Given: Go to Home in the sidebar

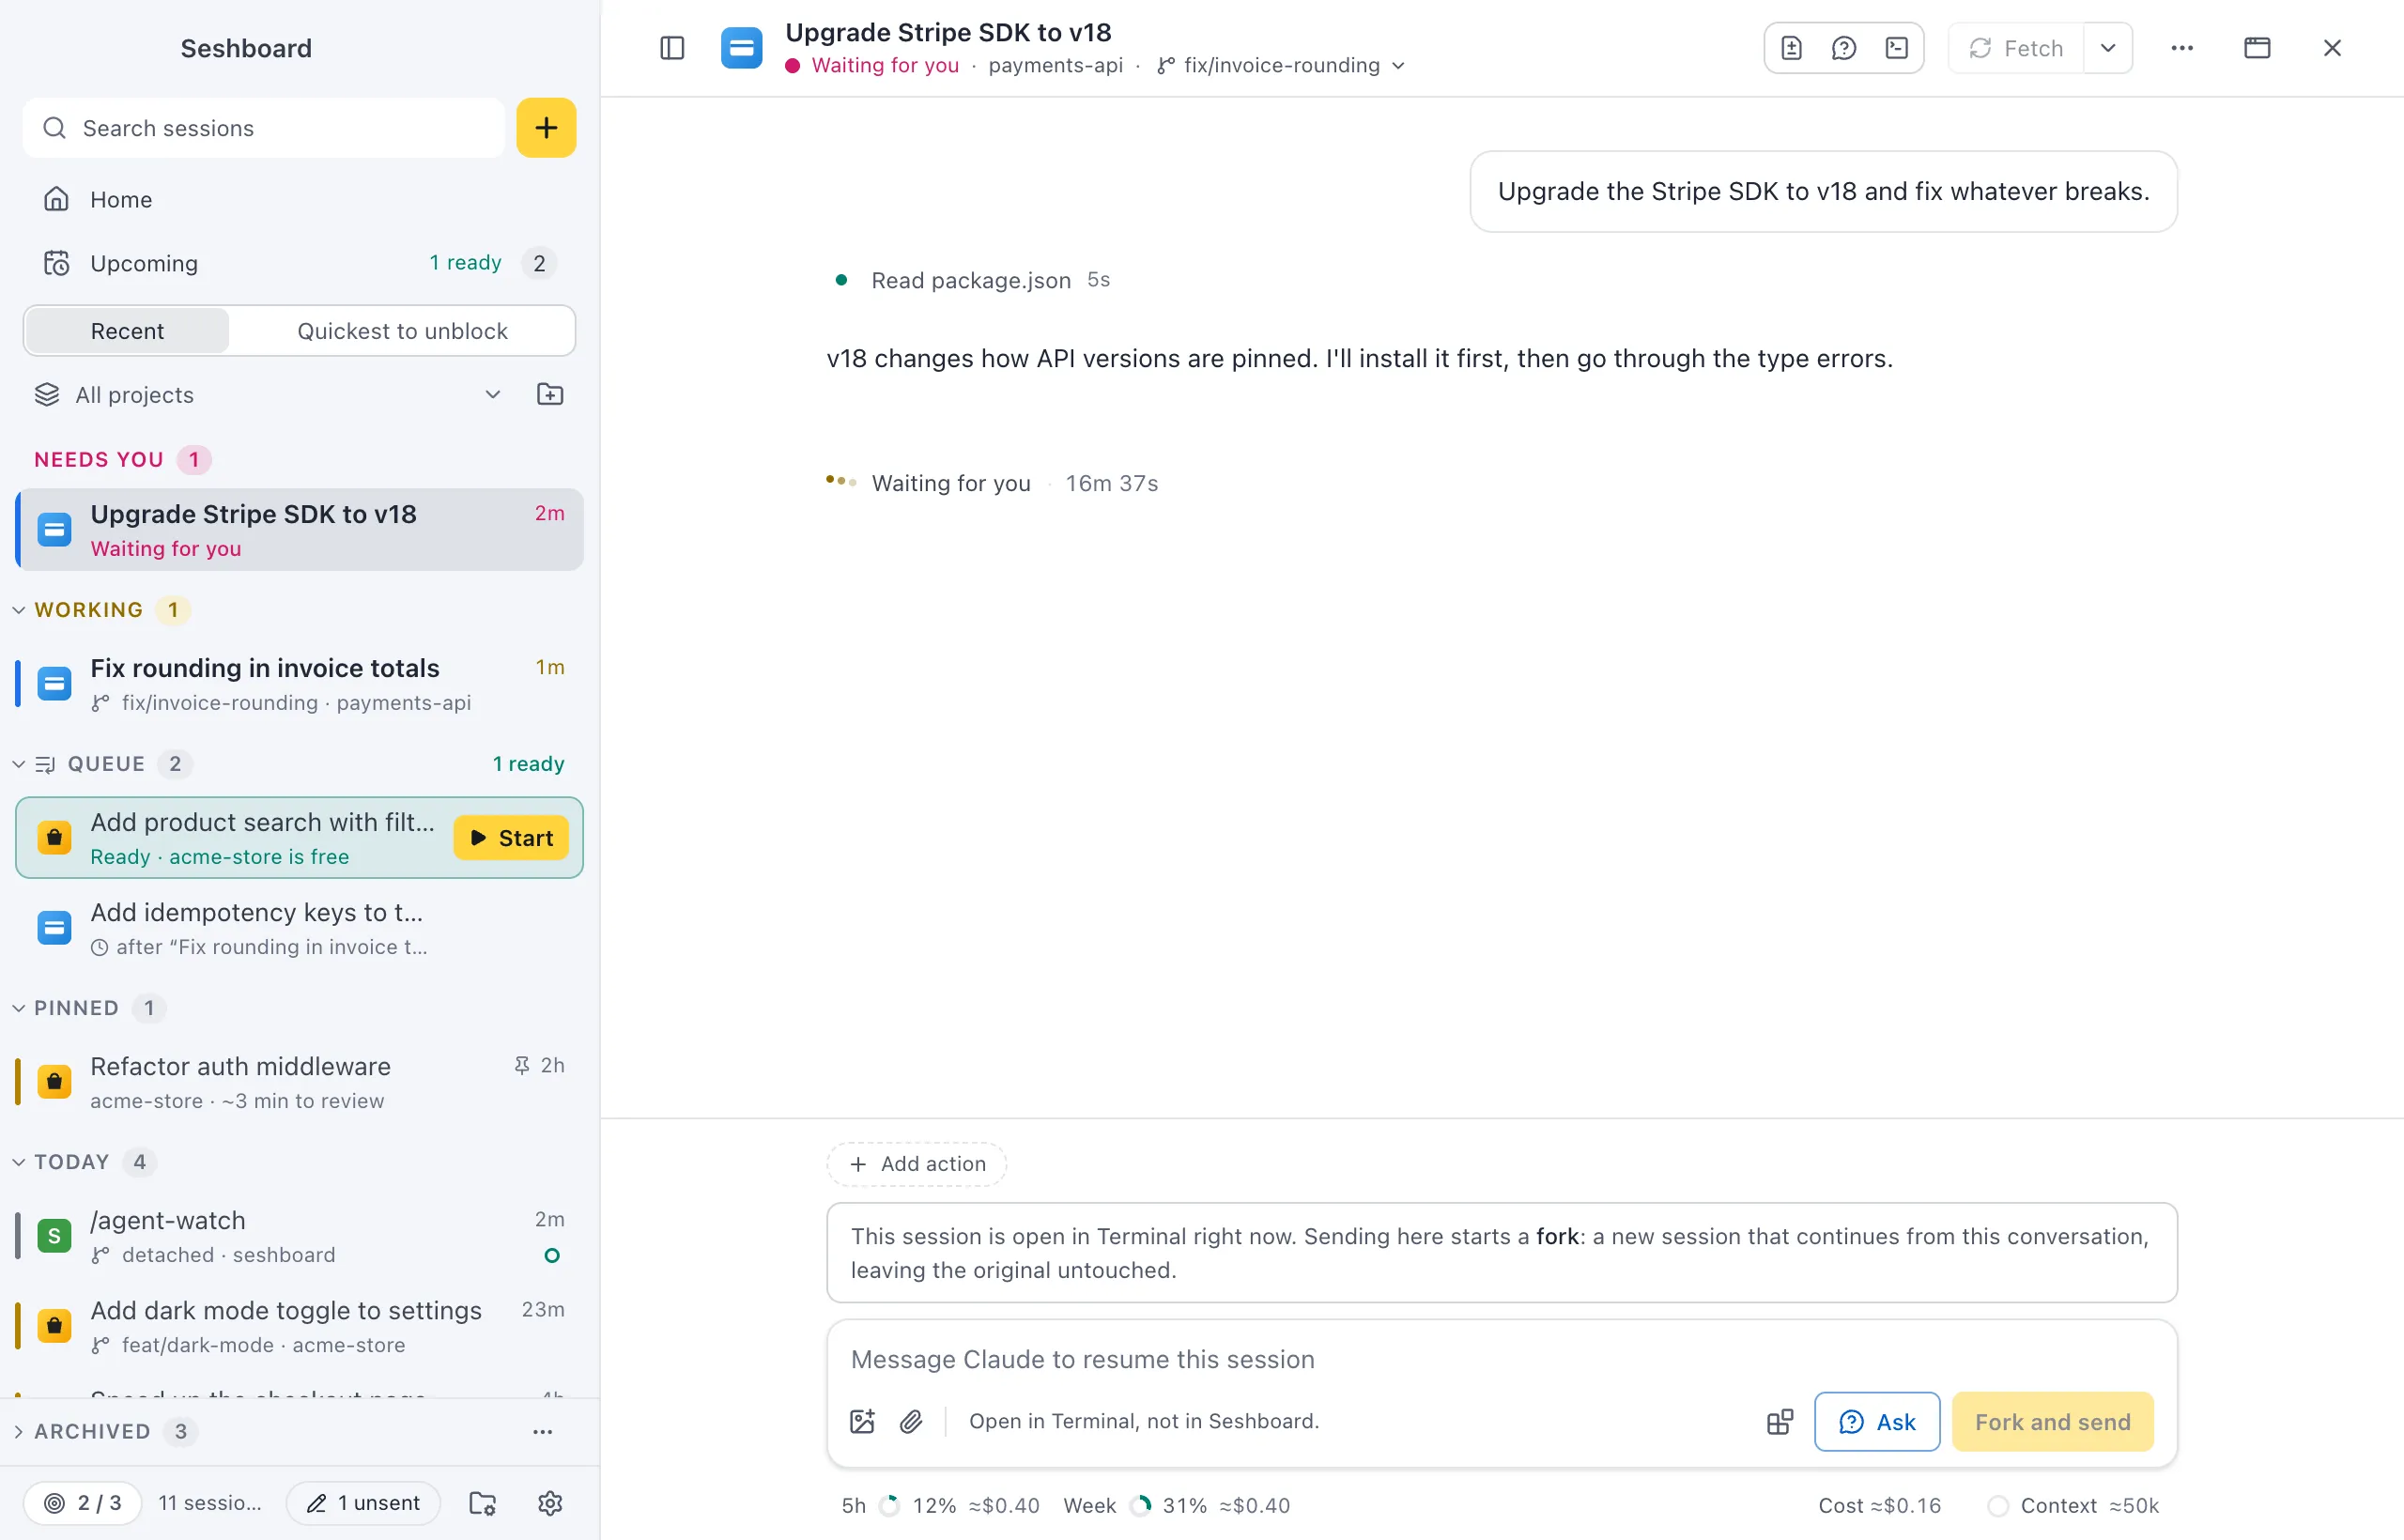Looking at the screenshot, I should [300, 199].
